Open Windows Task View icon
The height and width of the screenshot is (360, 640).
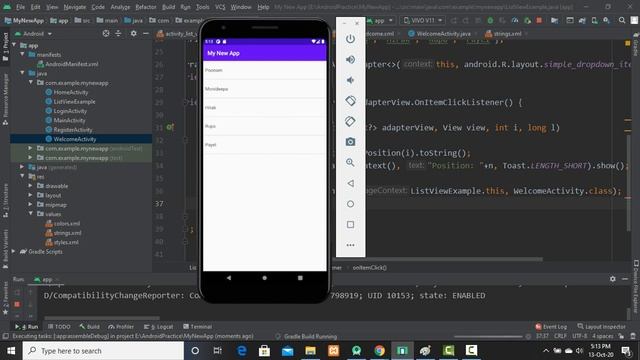tap(218, 351)
